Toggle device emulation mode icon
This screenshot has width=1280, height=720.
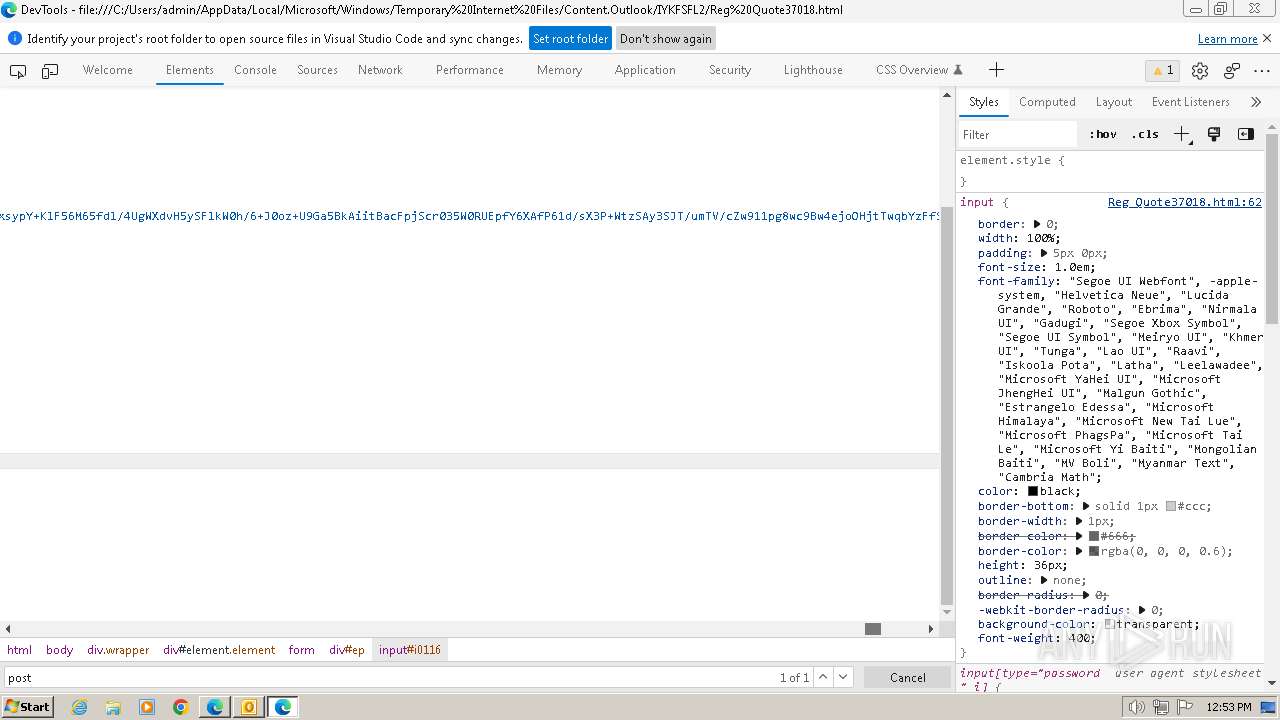(49, 70)
